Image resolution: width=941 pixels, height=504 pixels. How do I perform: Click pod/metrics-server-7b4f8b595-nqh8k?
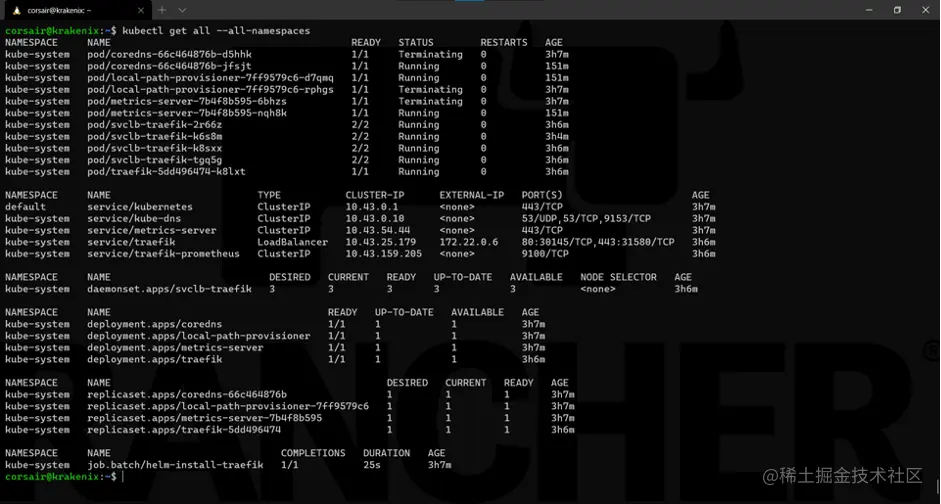(x=187, y=113)
